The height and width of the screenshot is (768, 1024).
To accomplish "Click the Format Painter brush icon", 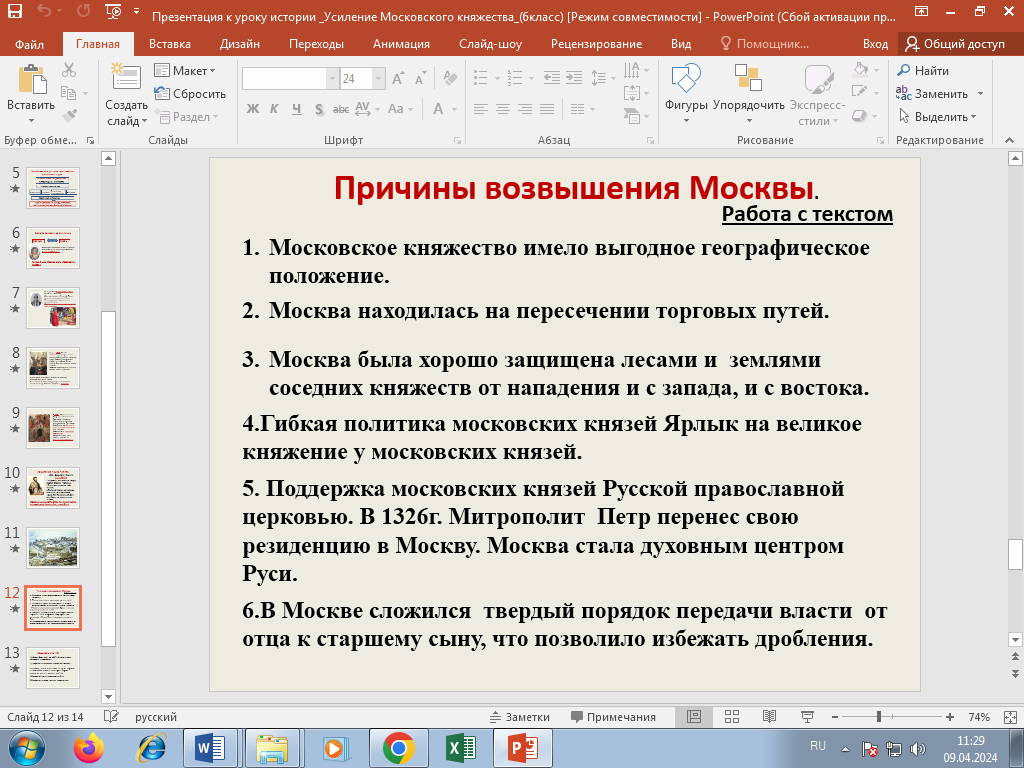I will tap(69, 116).
